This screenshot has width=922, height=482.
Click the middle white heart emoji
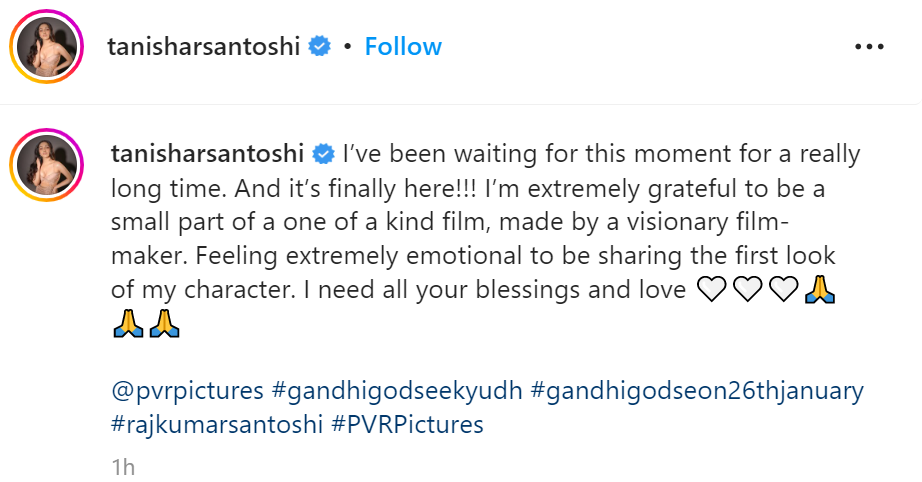[746, 291]
